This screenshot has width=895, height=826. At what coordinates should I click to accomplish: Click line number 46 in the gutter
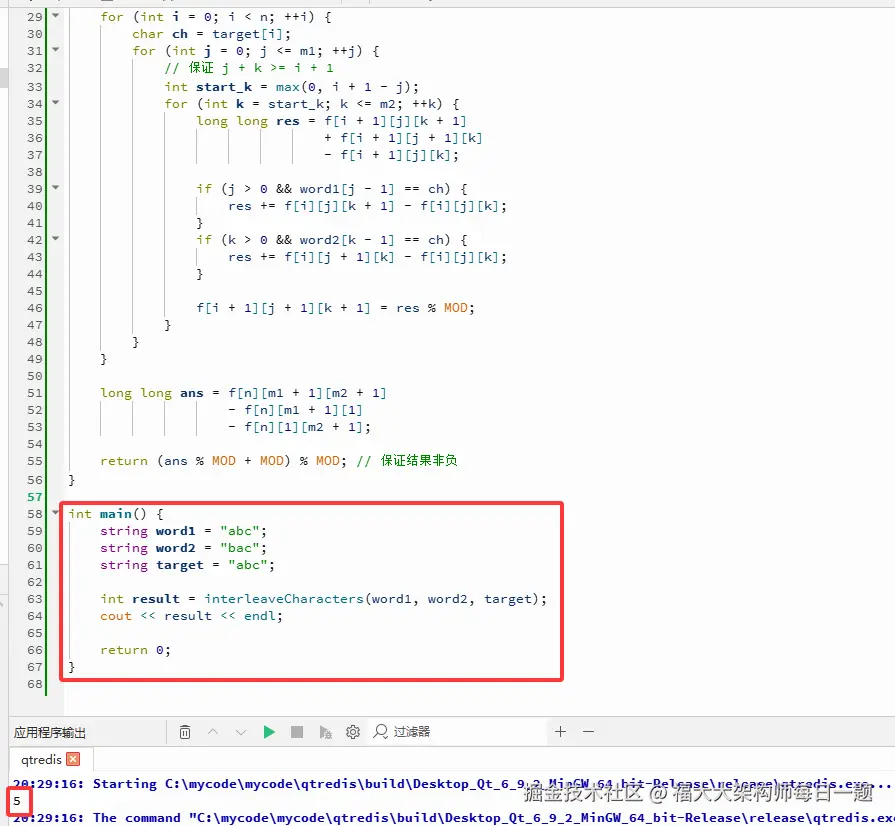(35, 308)
